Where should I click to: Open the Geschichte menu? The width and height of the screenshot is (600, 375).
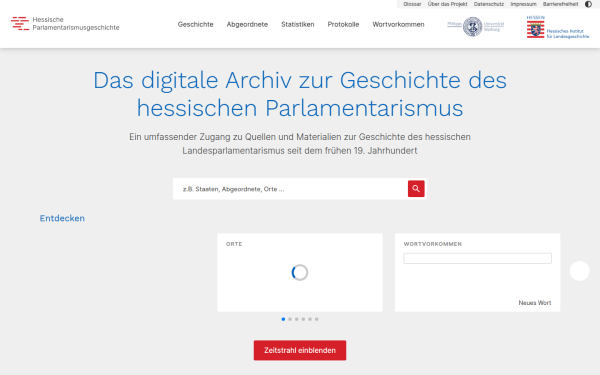click(196, 24)
